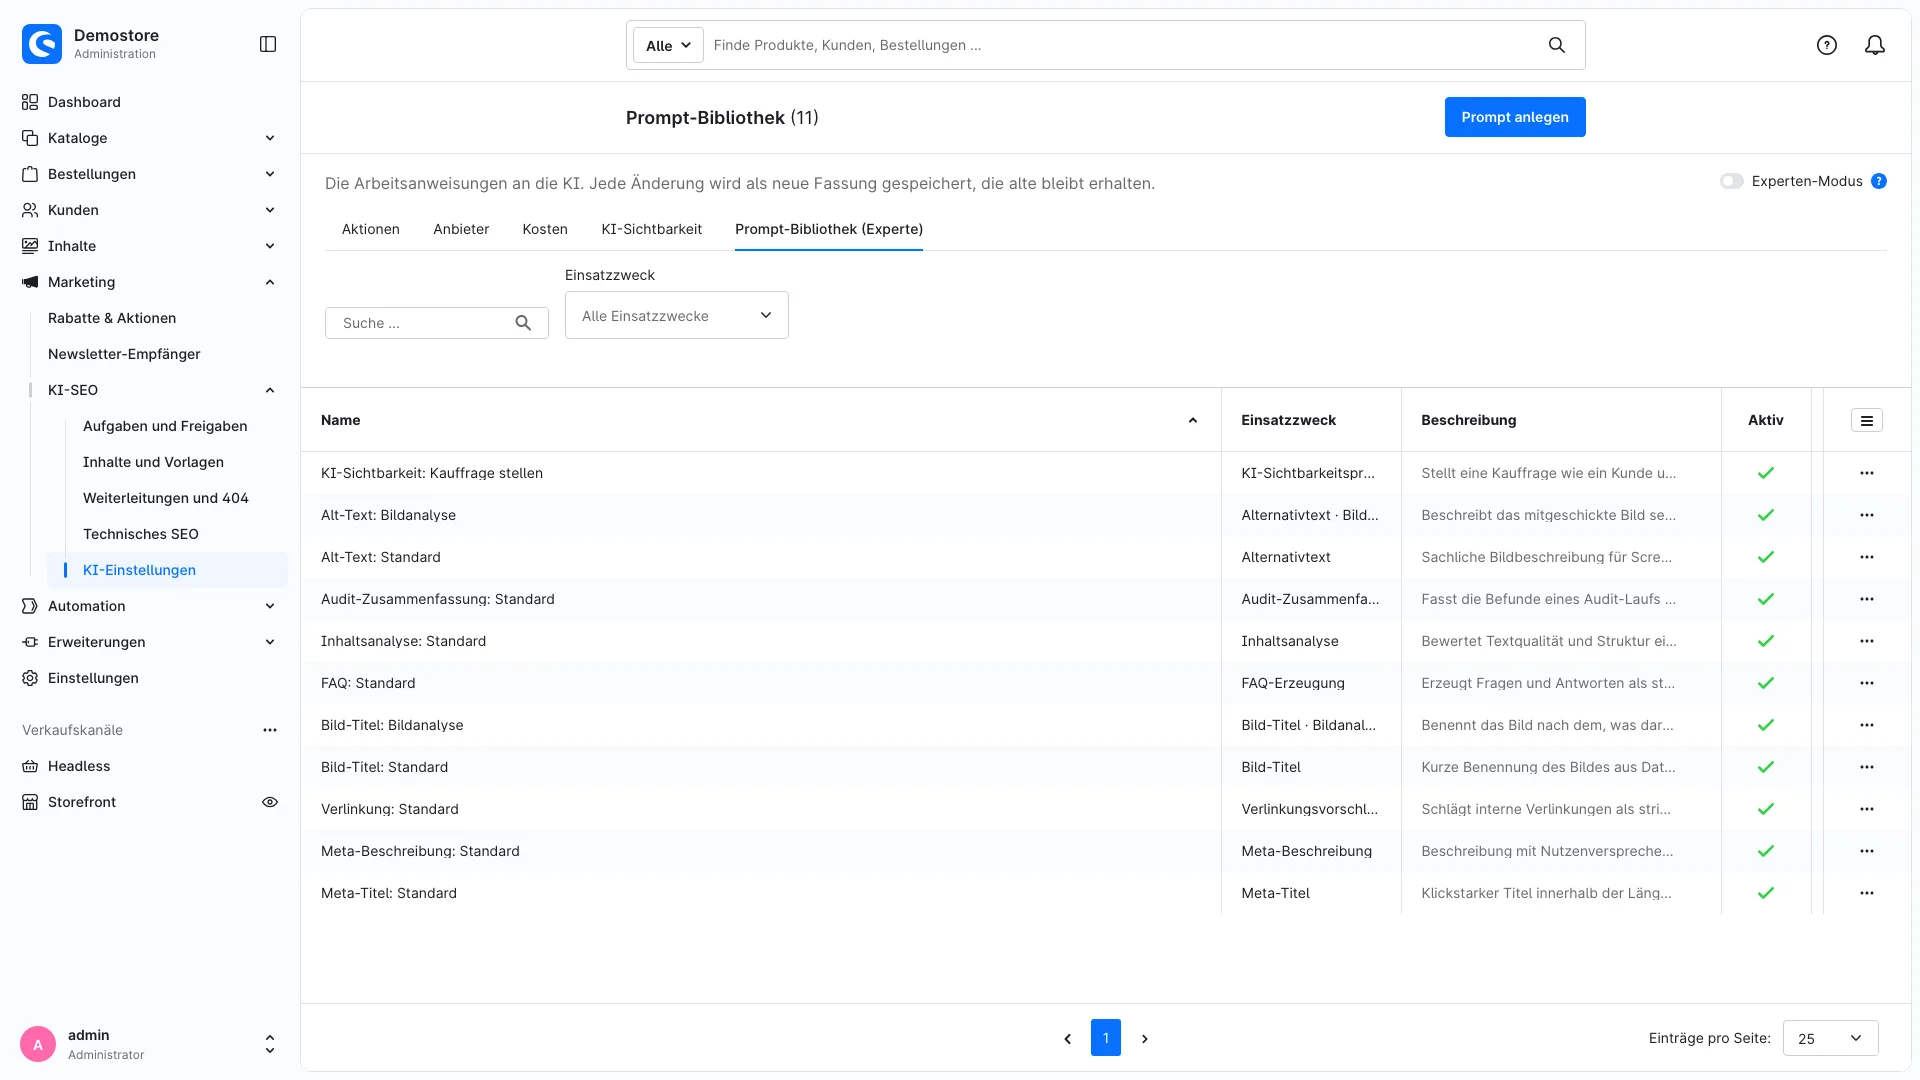
Task: Switch to the Kosten tab
Action: point(545,229)
